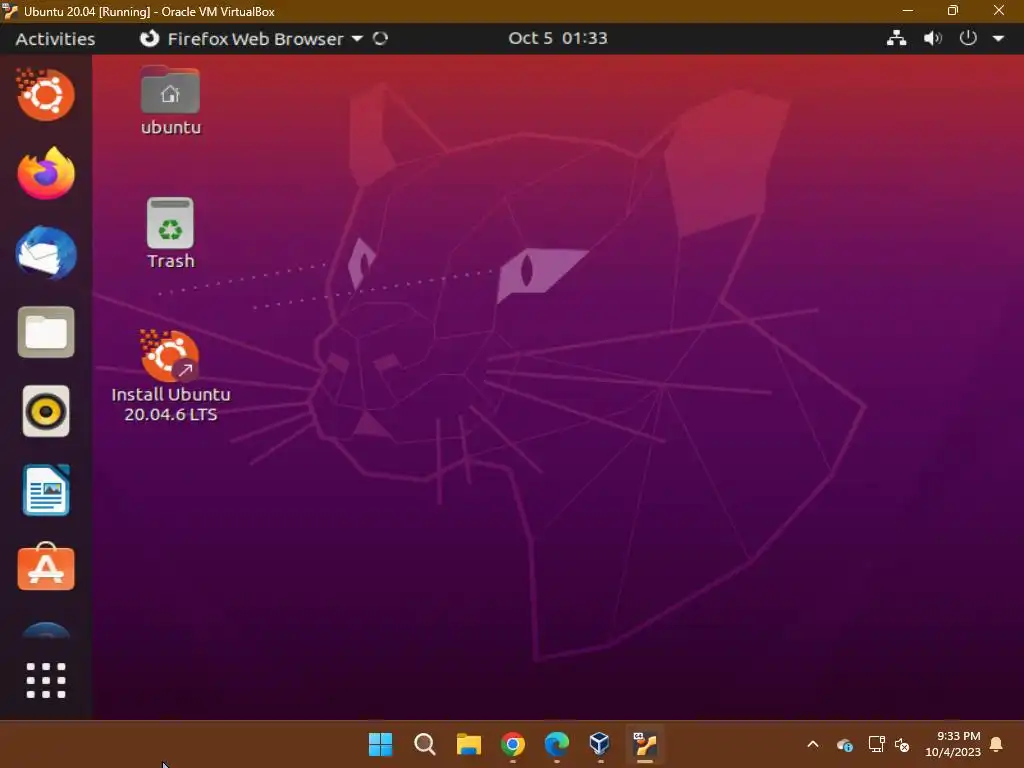This screenshot has height=768, width=1024.
Task: Open the Firefox Web Browser app menu
Action: click(x=251, y=39)
